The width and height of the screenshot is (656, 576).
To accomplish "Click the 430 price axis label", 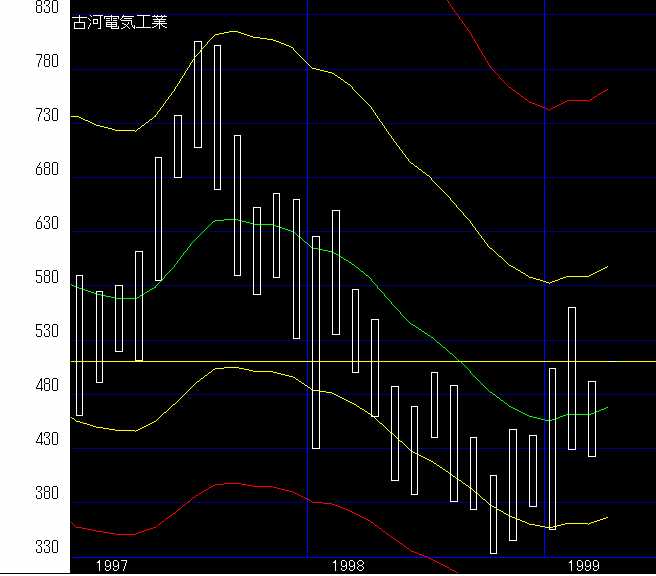I will [19, 440].
